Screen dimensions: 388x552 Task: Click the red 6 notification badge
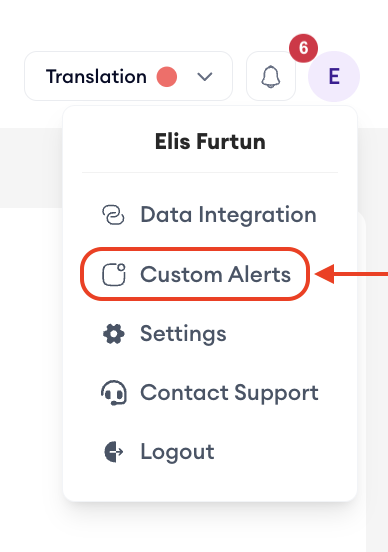[x=303, y=48]
